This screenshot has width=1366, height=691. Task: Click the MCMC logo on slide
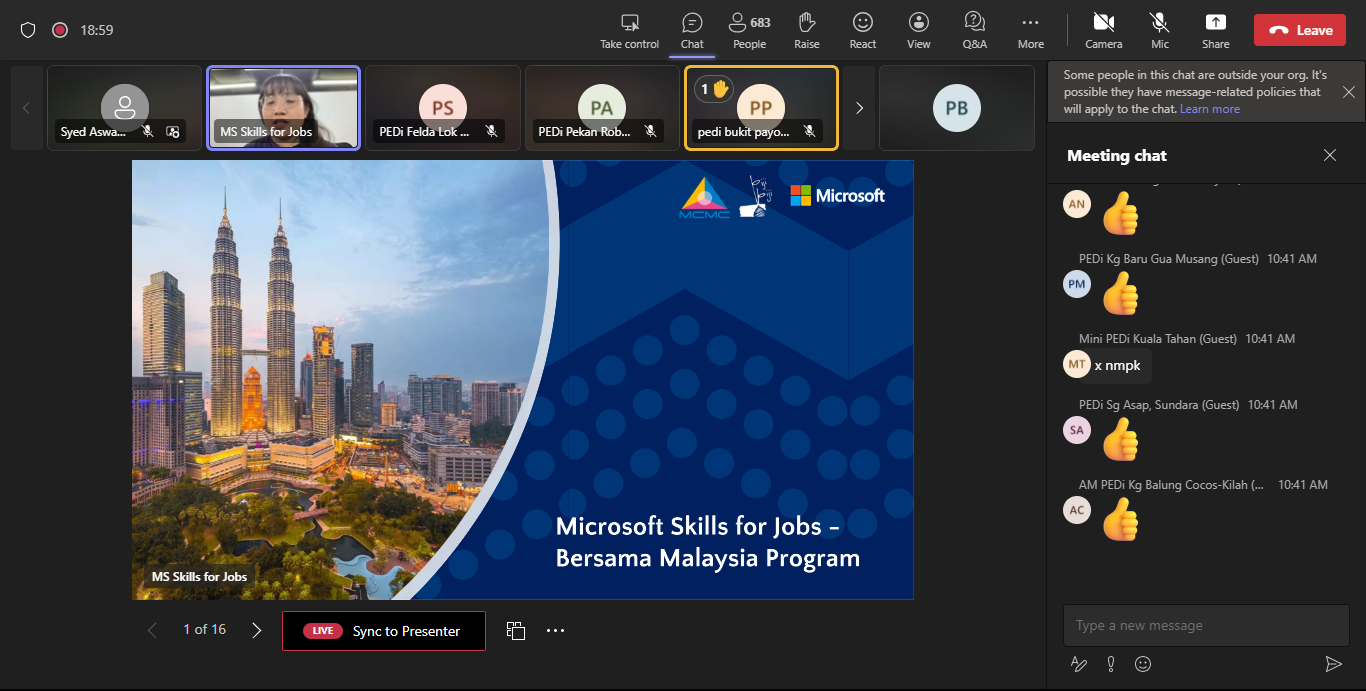point(704,197)
